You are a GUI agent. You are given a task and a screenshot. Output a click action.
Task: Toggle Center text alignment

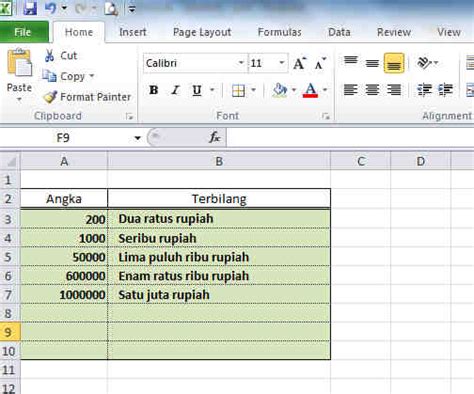pos(372,90)
